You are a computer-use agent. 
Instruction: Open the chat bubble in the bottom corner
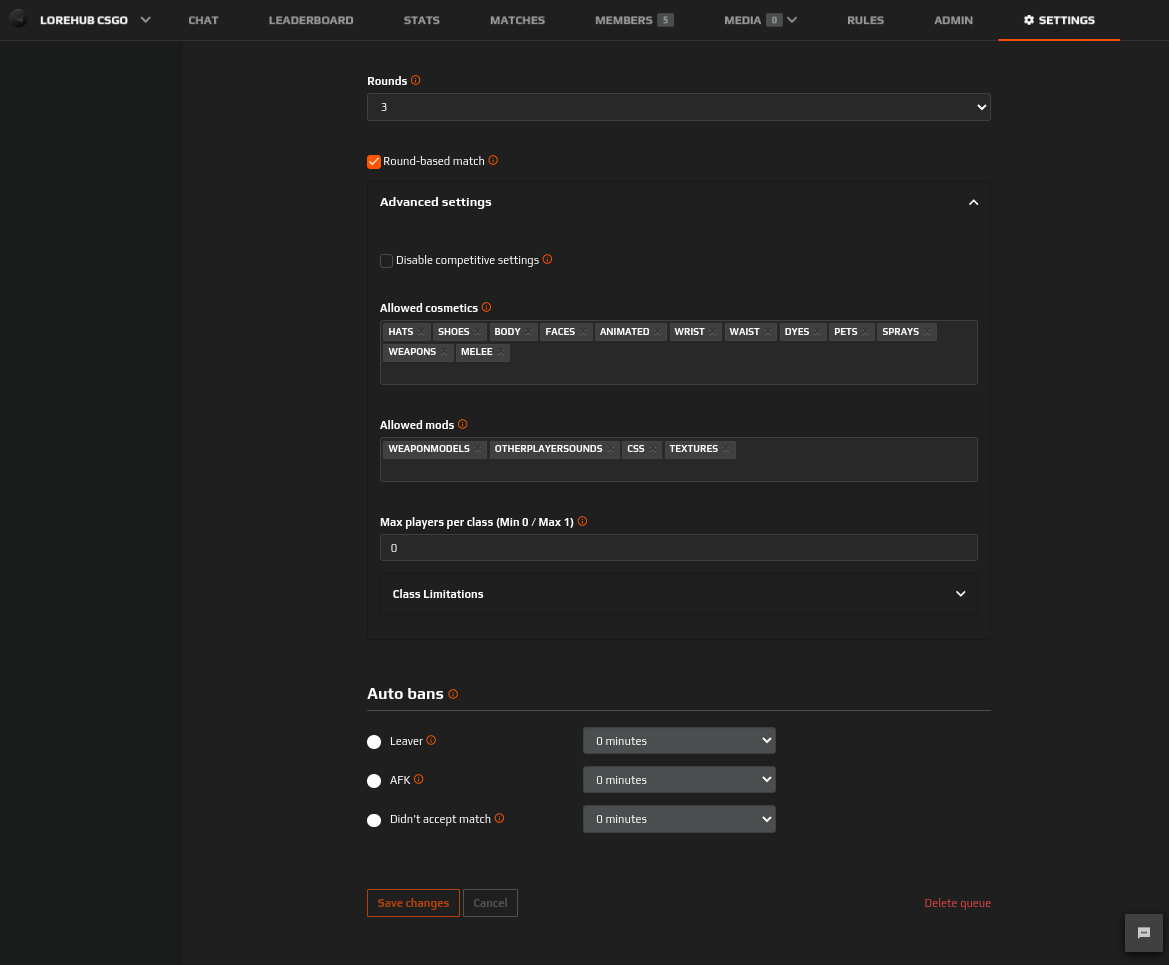(1143, 933)
